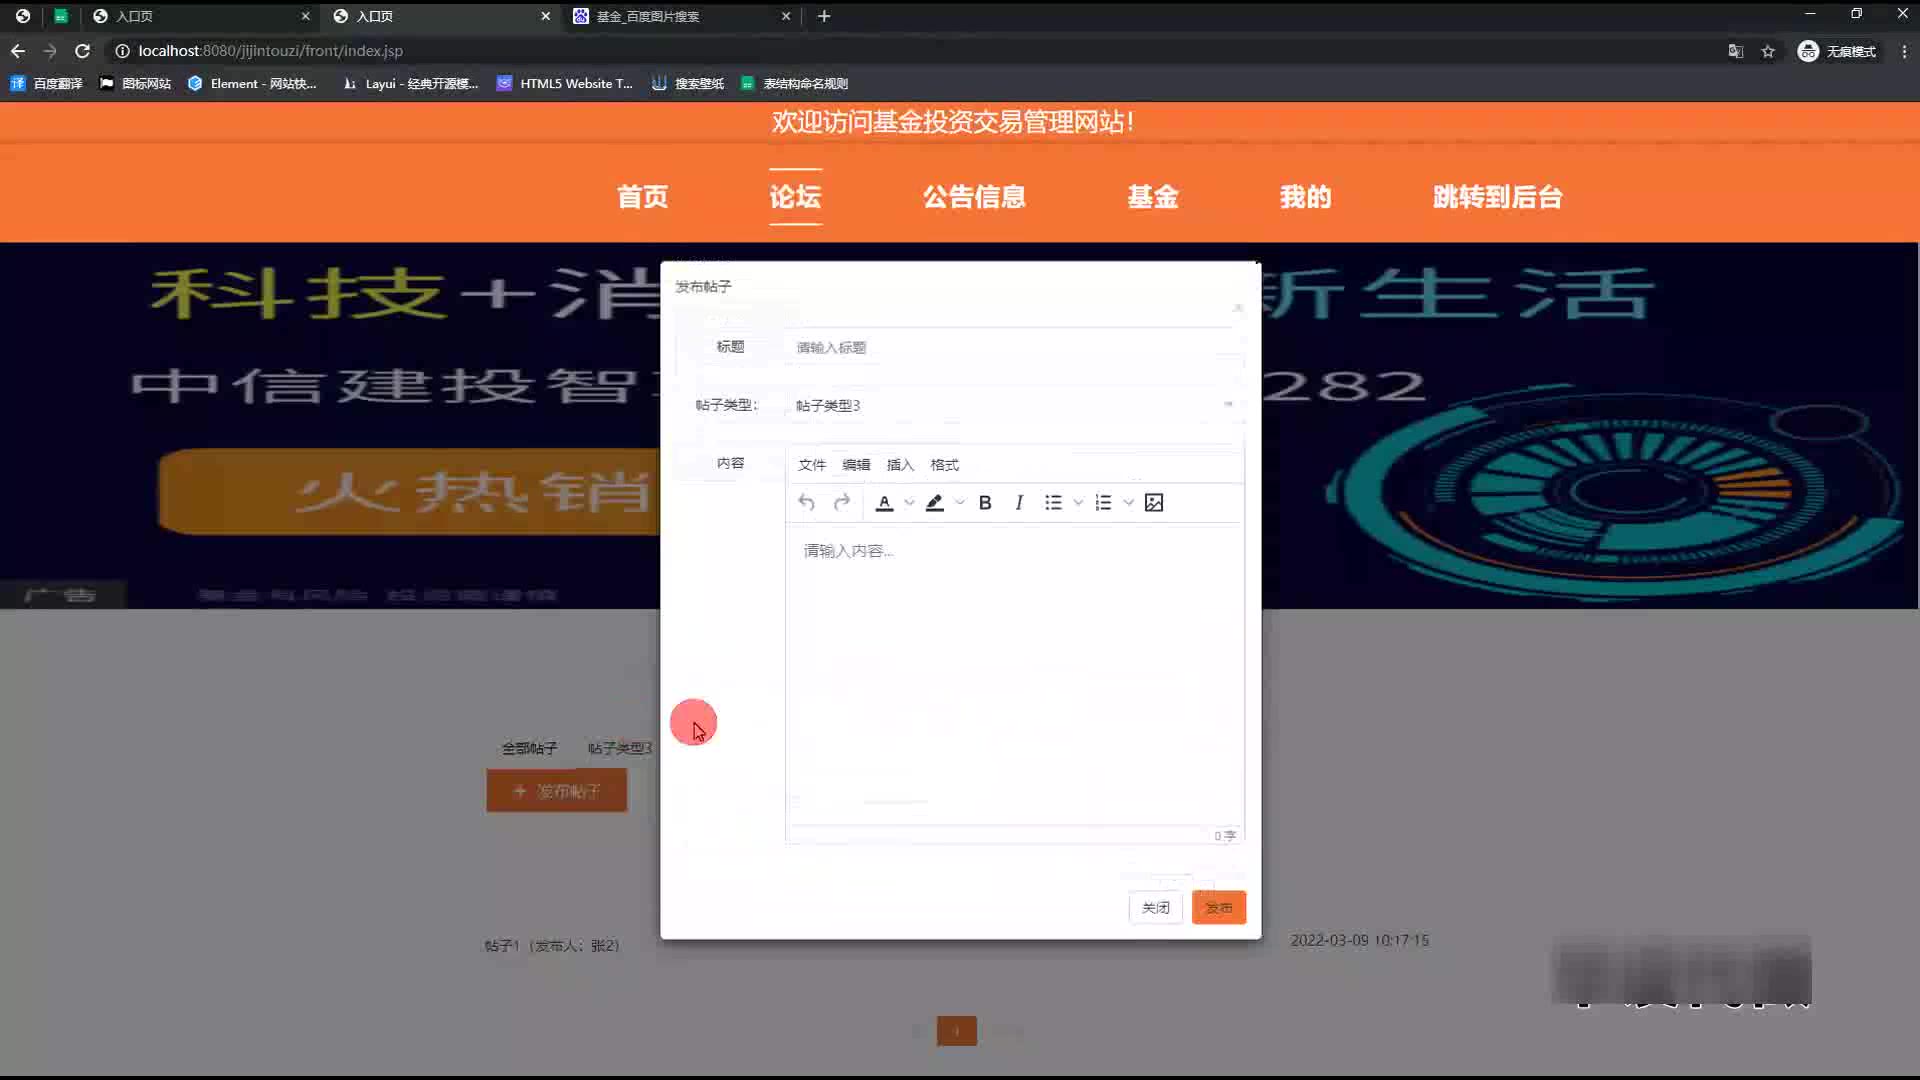The width and height of the screenshot is (1920, 1080).
Task: Reload the page
Action: click(x=83, y=51)
